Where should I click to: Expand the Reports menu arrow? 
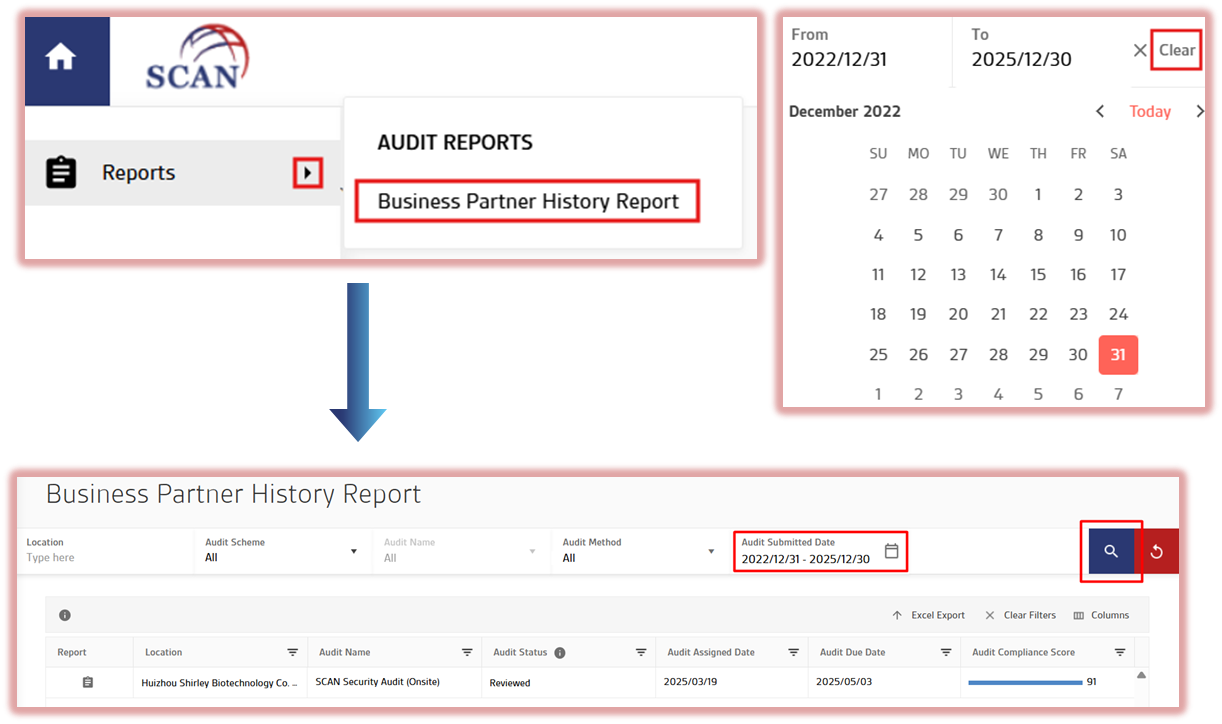(x=308, y=173)
